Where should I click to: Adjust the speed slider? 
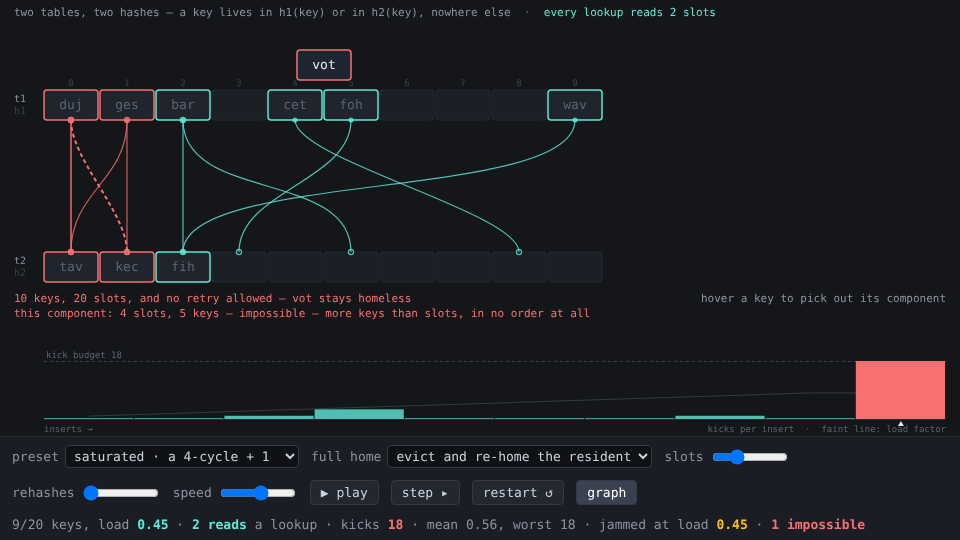pyautogui.click(x=258, y=493)
